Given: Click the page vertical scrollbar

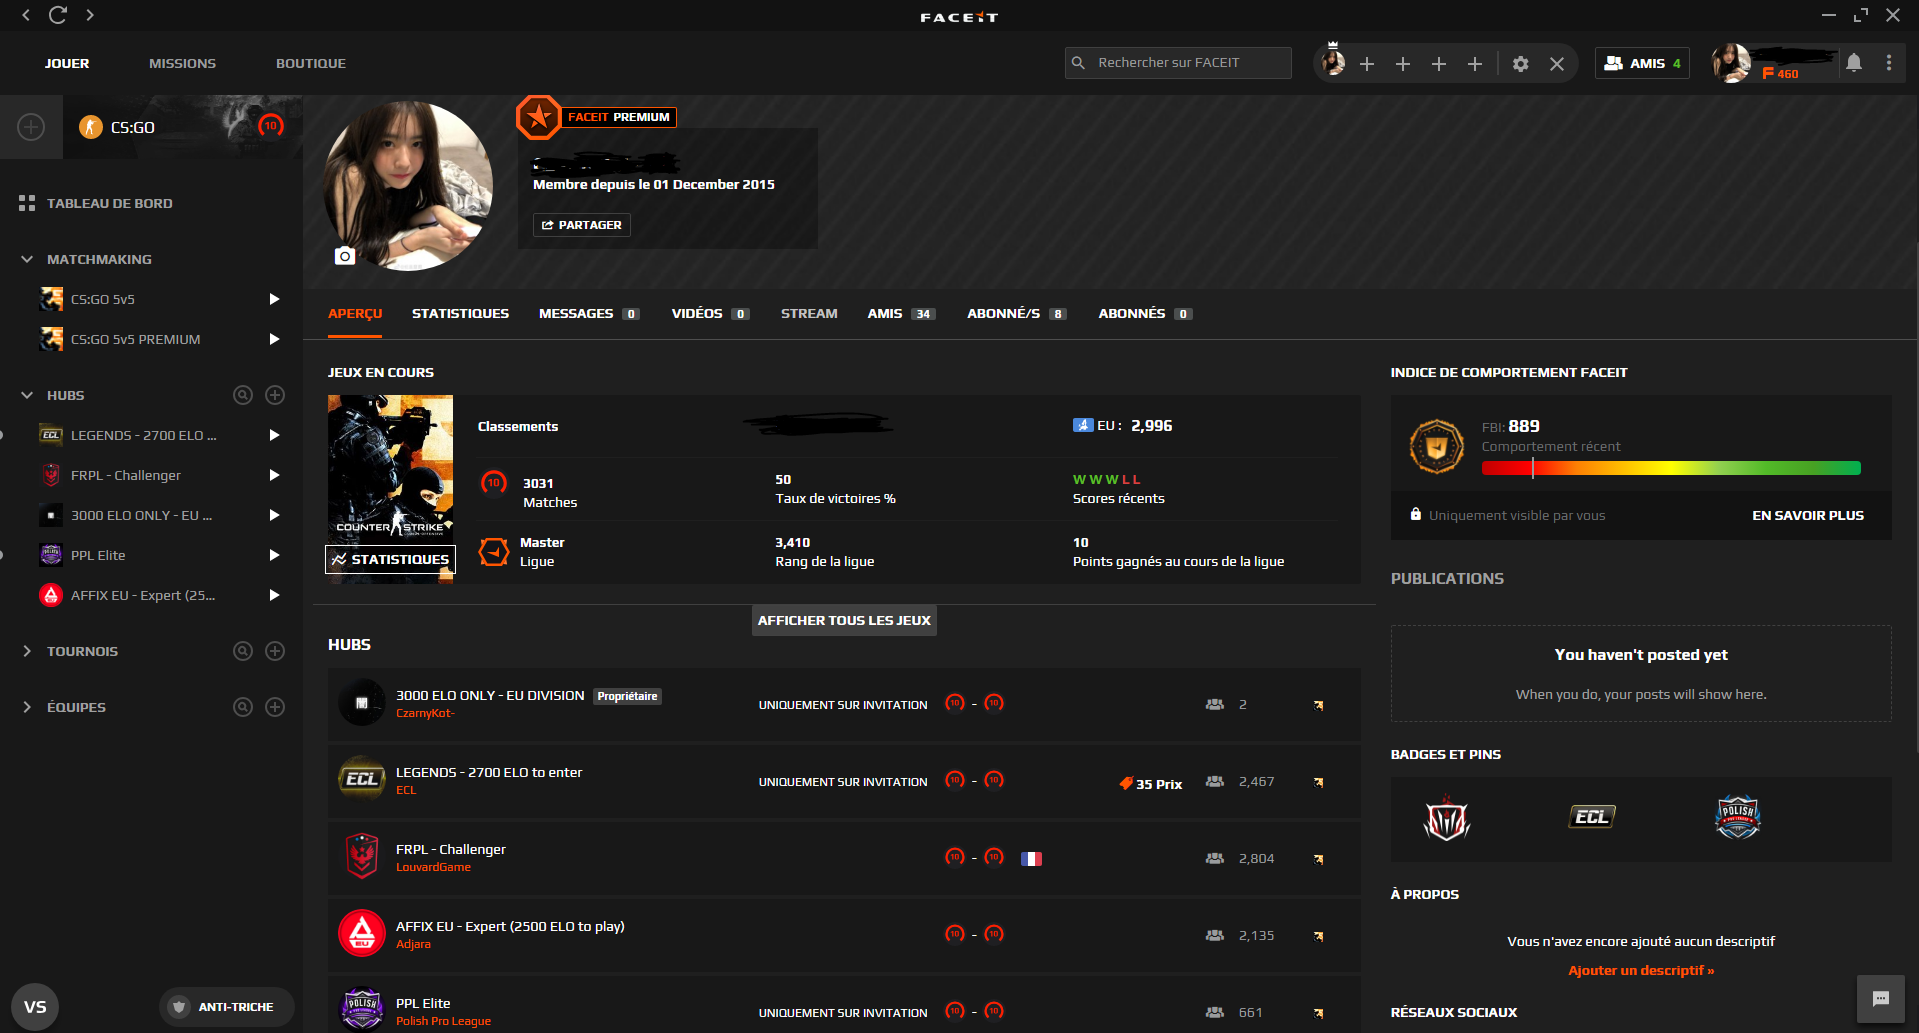Looking at the screenshot, I should point(1915,495).
